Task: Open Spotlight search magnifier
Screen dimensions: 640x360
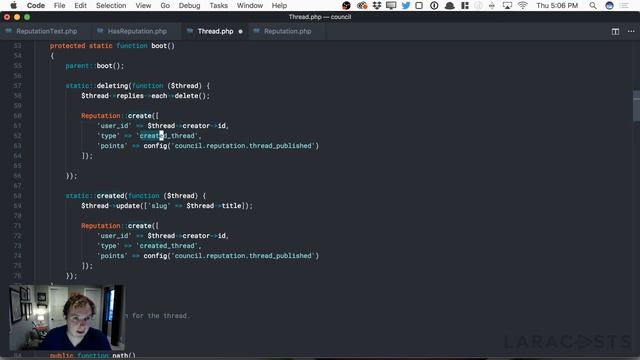Action: tap(593, 5)
